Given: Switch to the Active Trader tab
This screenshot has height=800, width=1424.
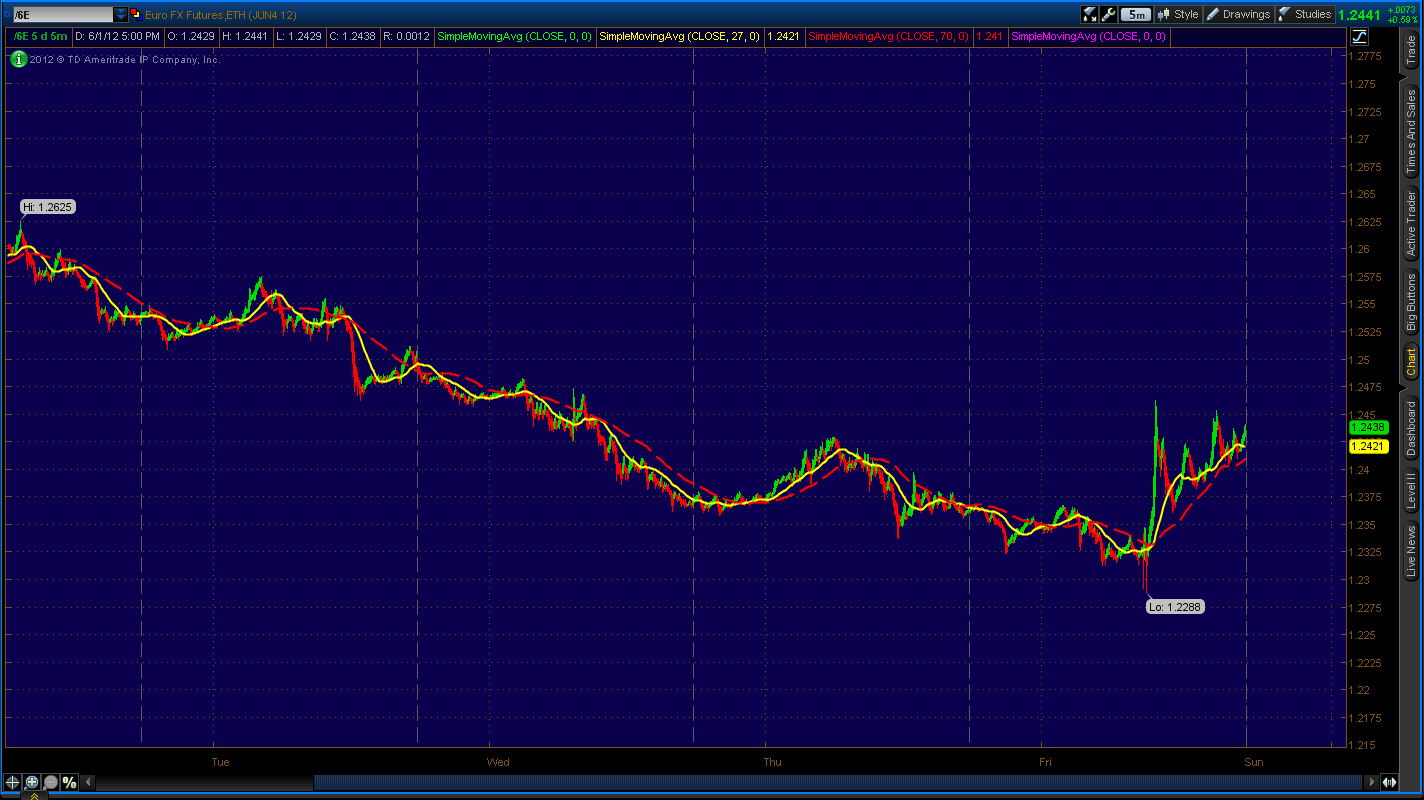Looking at the screenshot, I should tap(1411, 224).
